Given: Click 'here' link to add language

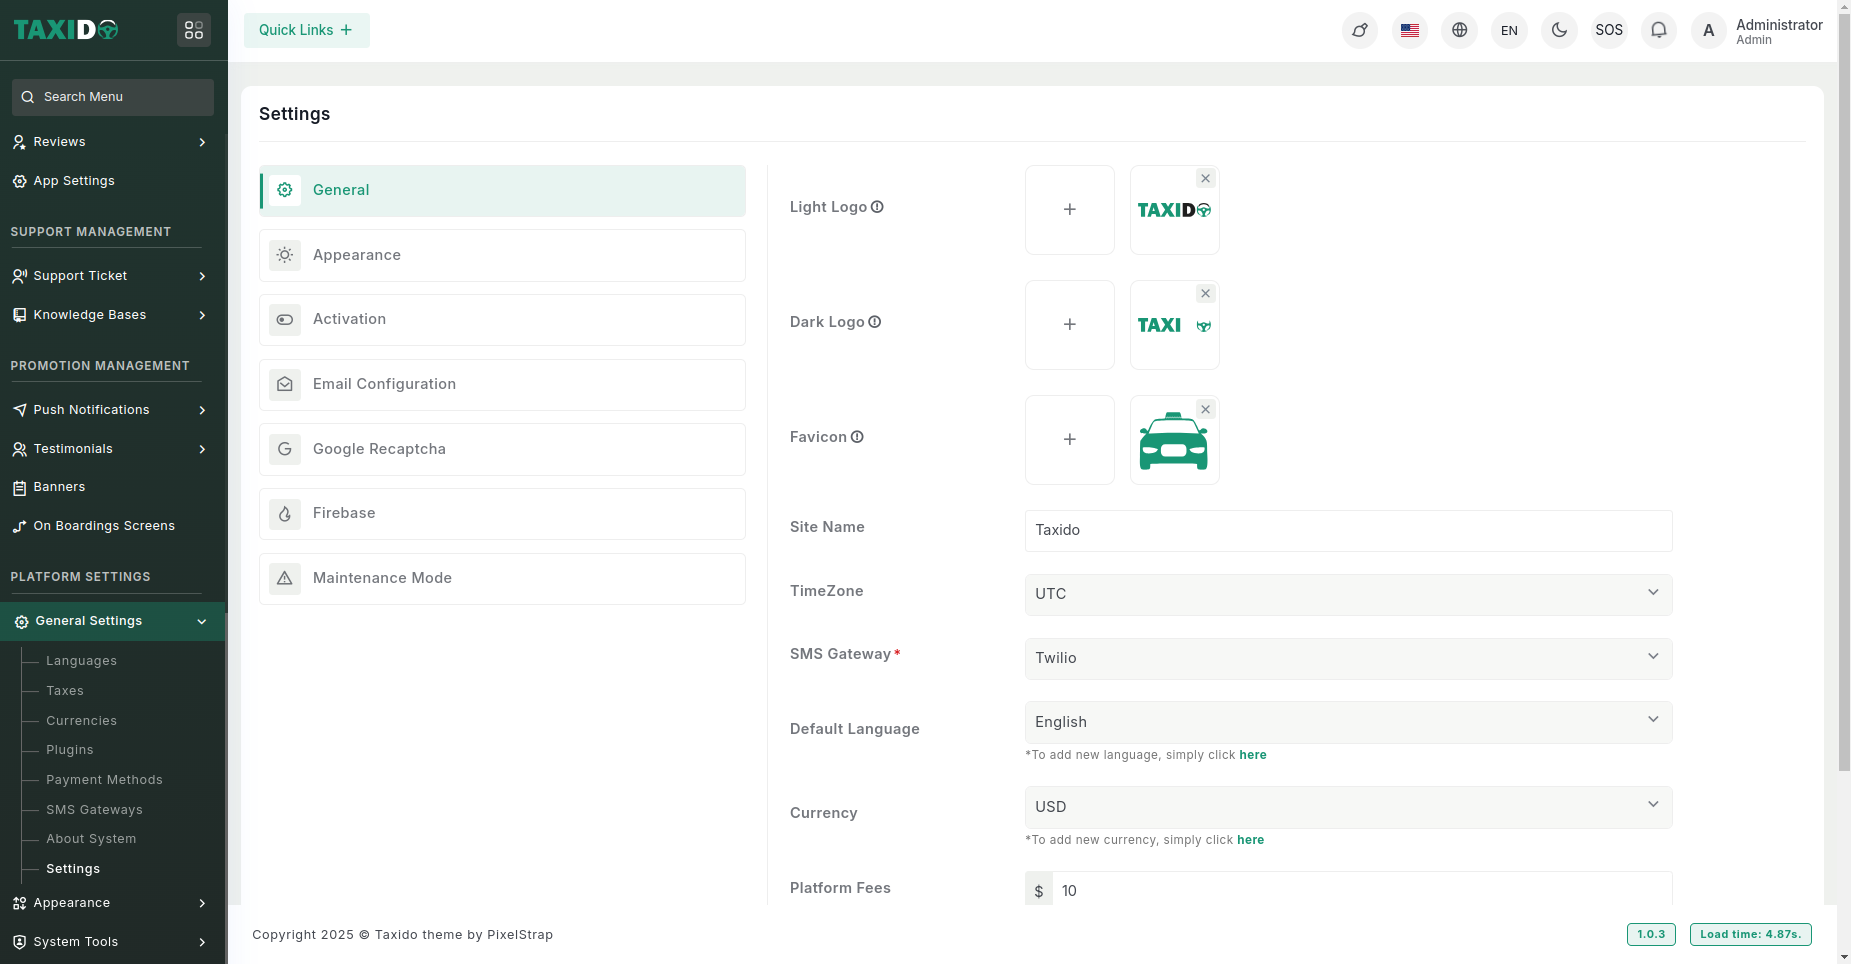Looking at the screenshot, I should (1252, 755).
